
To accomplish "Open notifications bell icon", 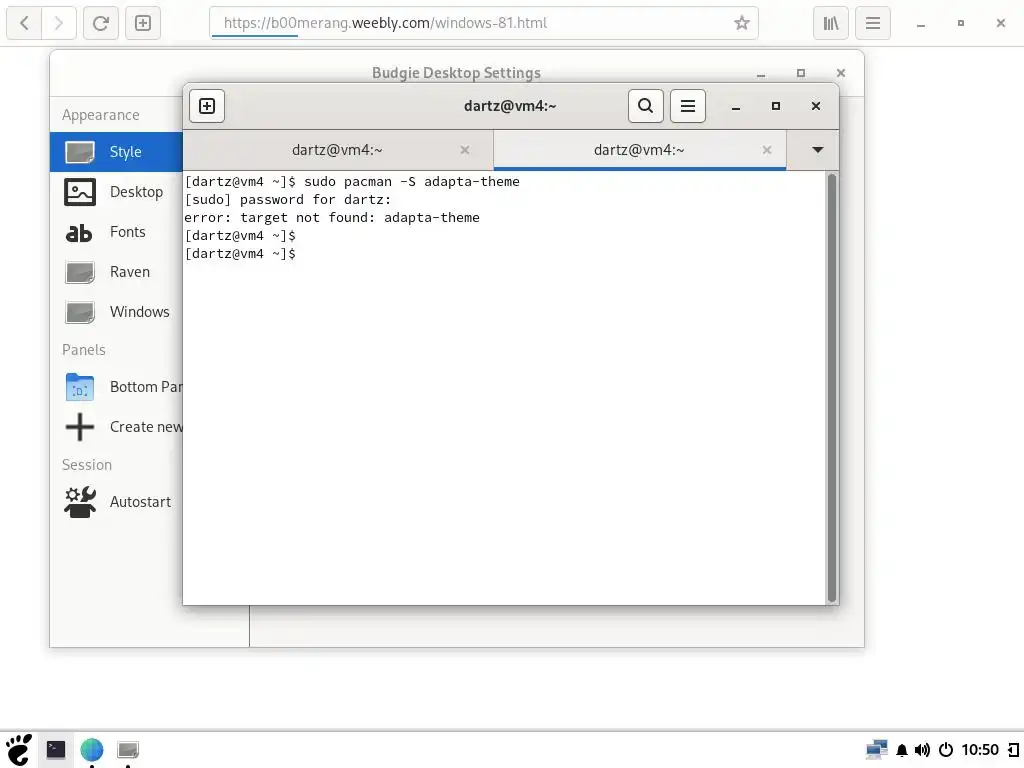I will 902,750.
